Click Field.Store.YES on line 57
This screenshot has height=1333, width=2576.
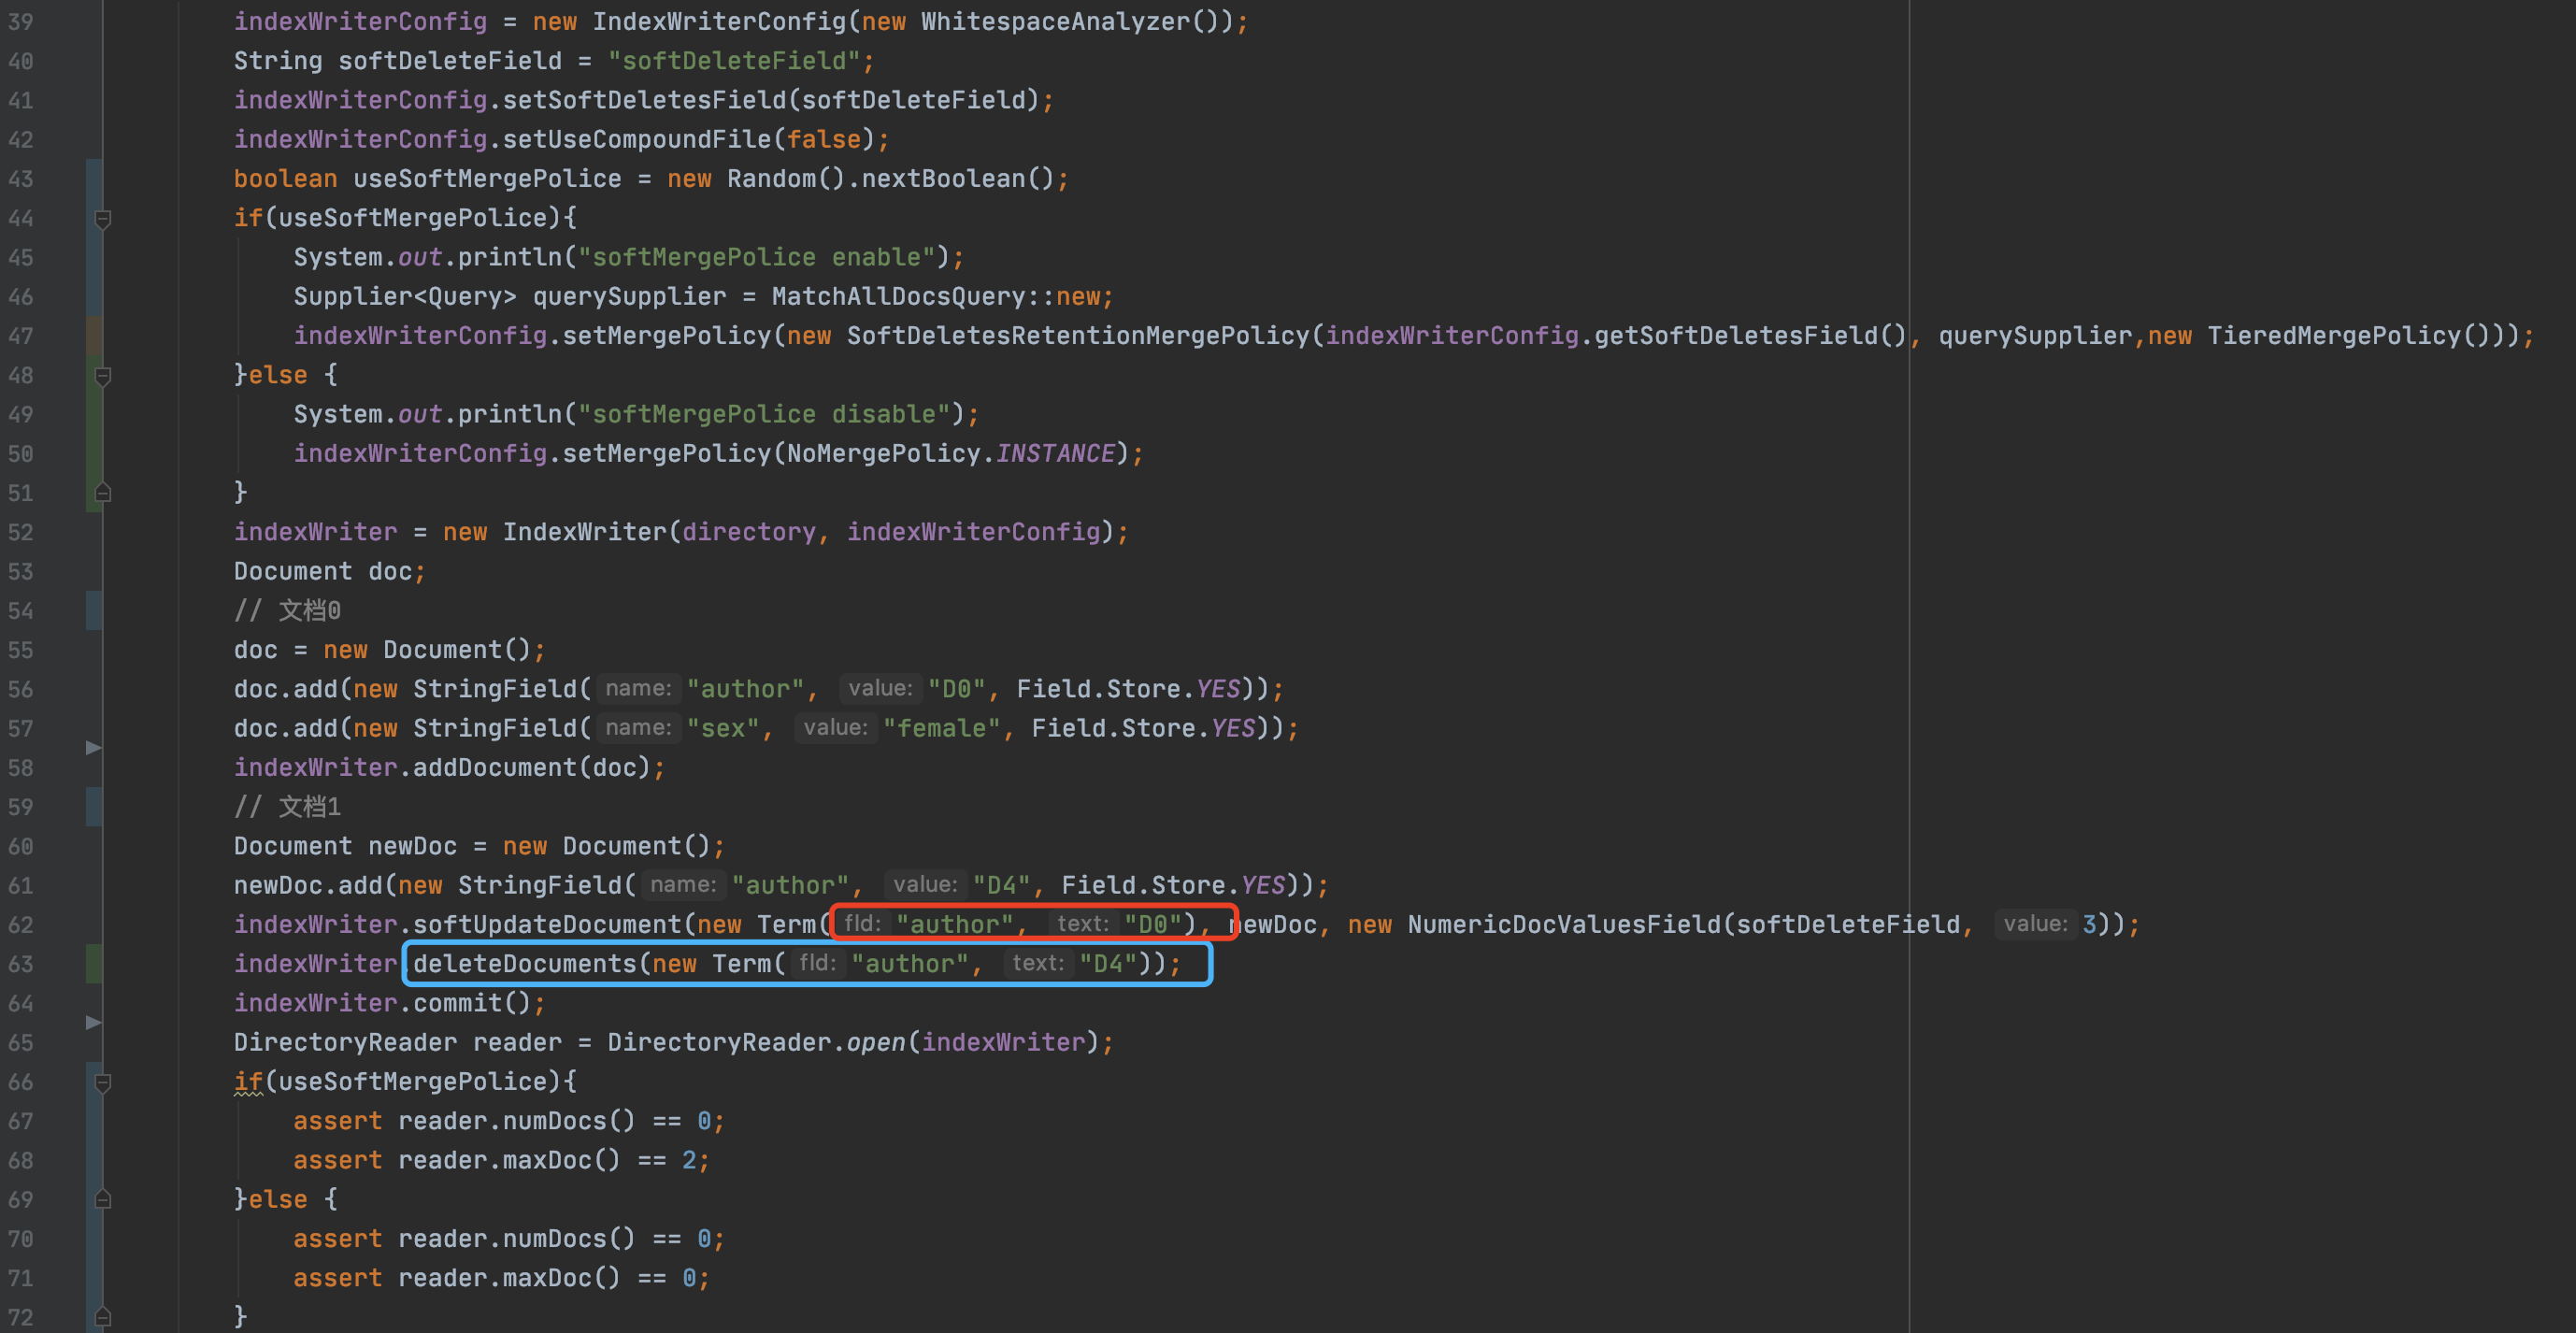coord(1143,728)
